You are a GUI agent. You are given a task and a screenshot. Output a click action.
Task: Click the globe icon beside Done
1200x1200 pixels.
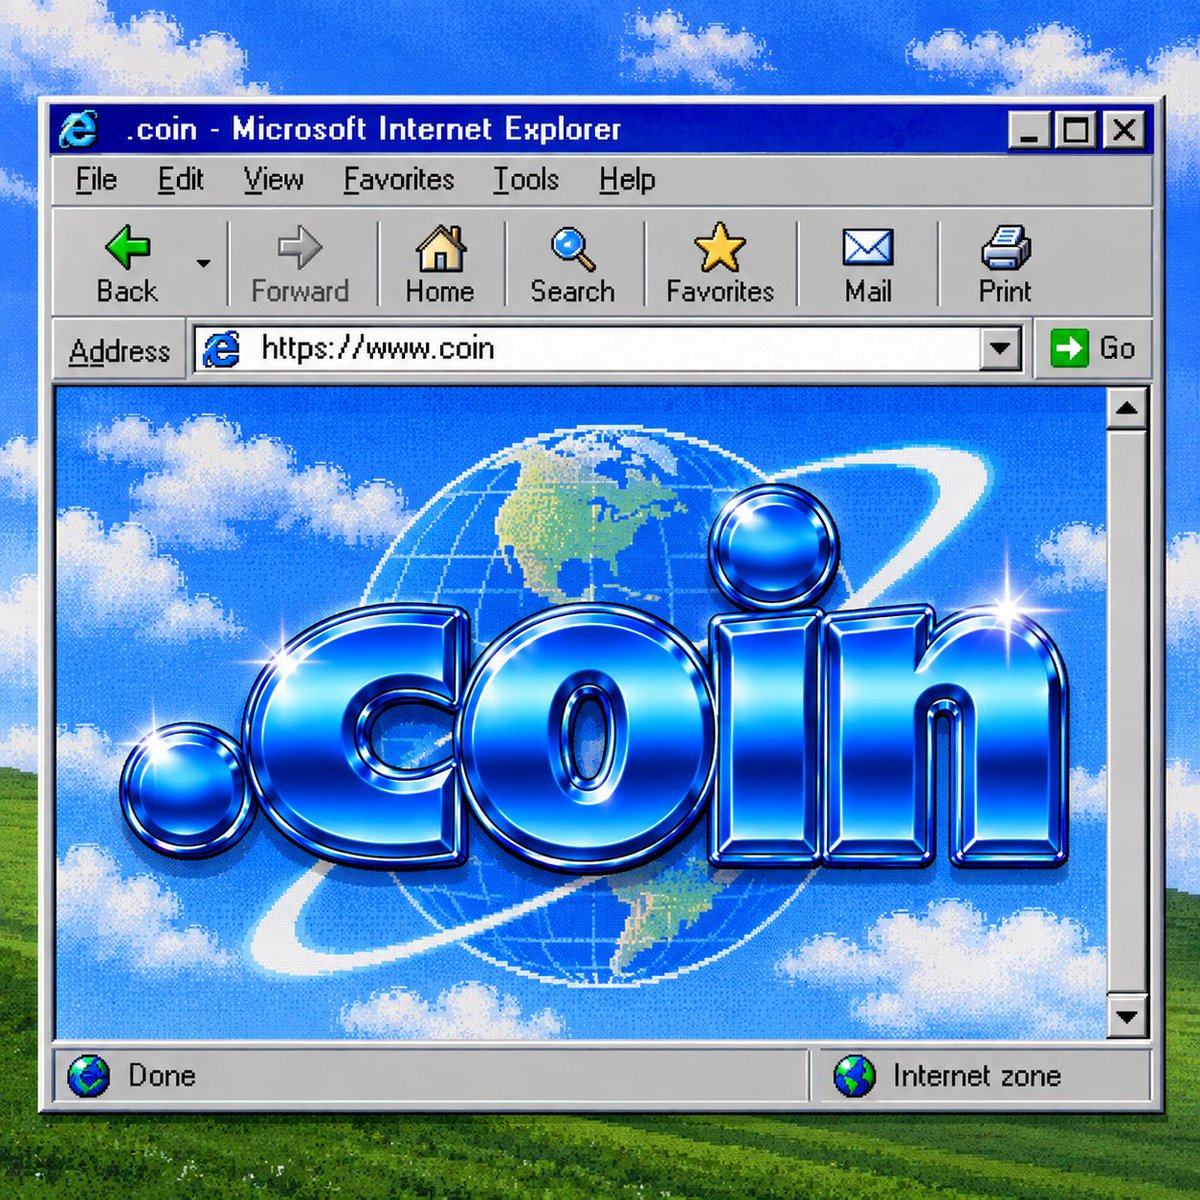click(88, 1076)
